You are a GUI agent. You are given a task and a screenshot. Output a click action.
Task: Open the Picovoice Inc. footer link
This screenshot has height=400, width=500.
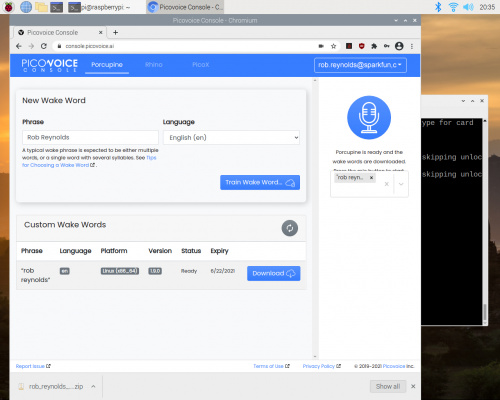point(394,366)
